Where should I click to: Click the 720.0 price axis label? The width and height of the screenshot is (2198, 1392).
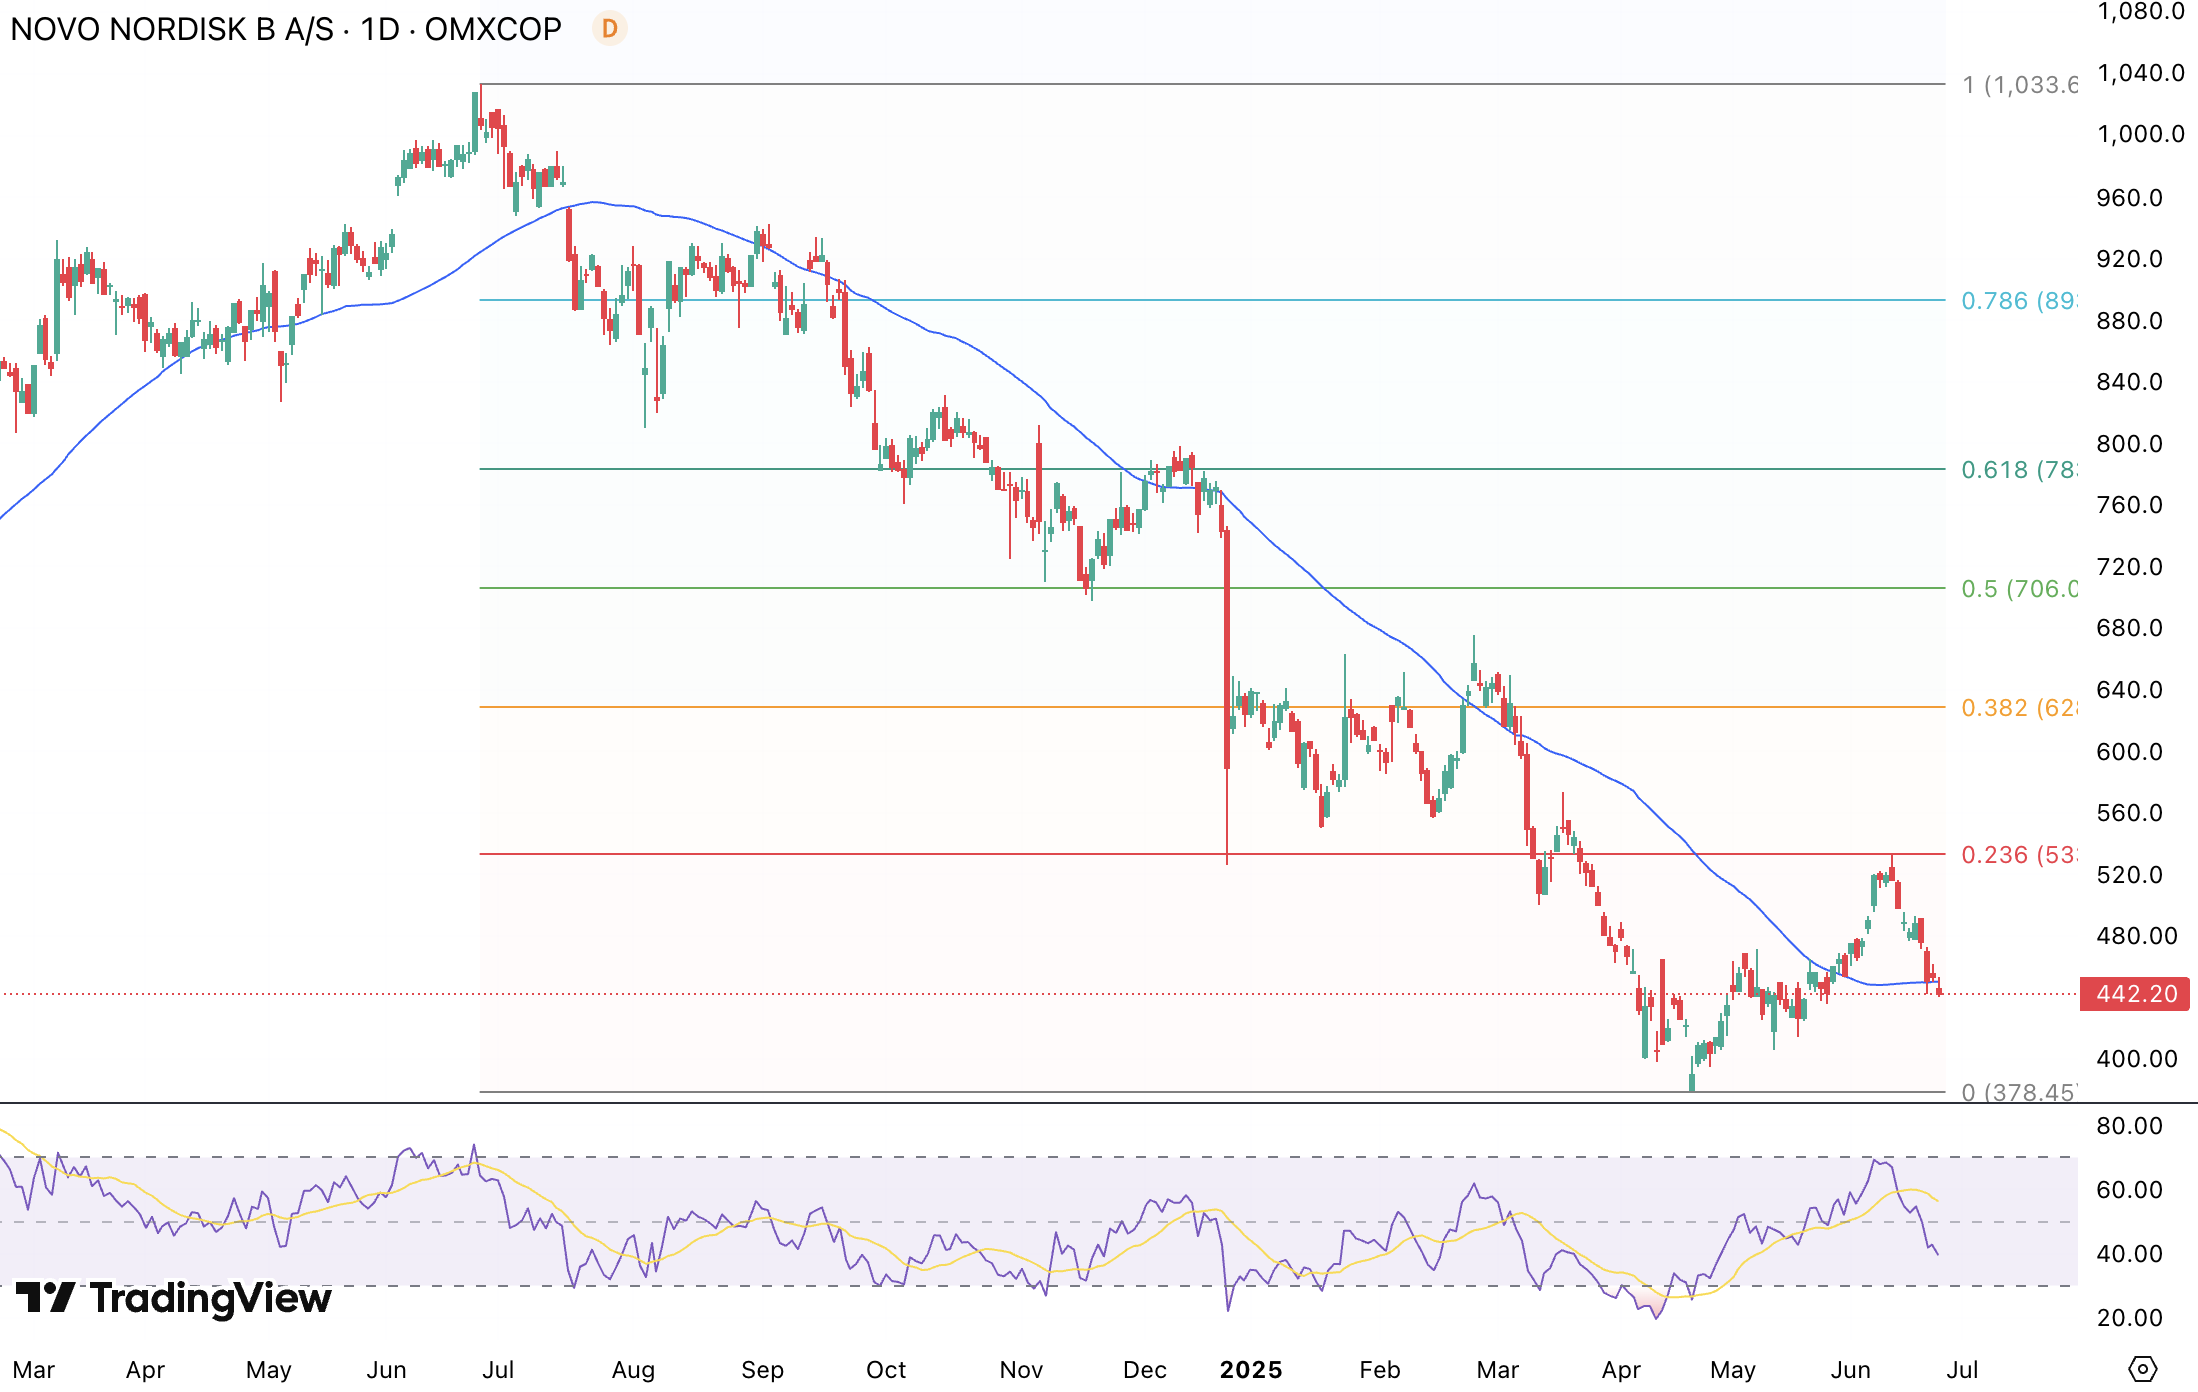(x=2129, y=567)
